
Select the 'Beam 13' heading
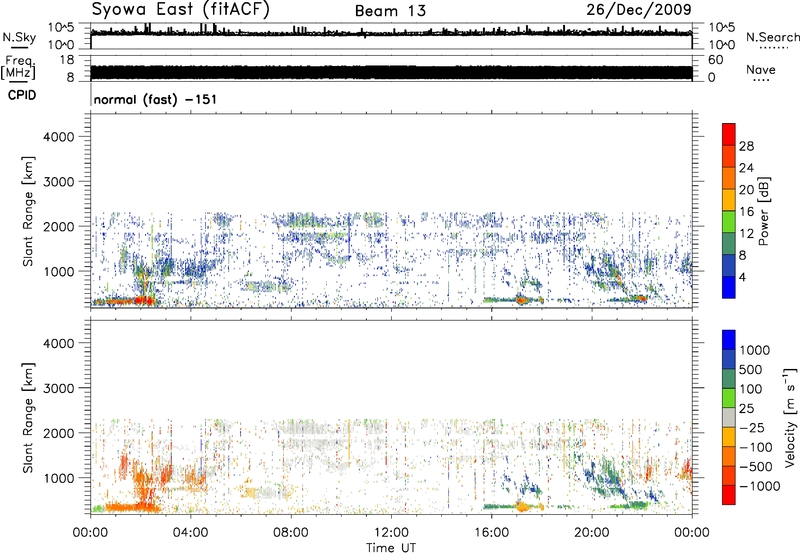pos(390,11)
